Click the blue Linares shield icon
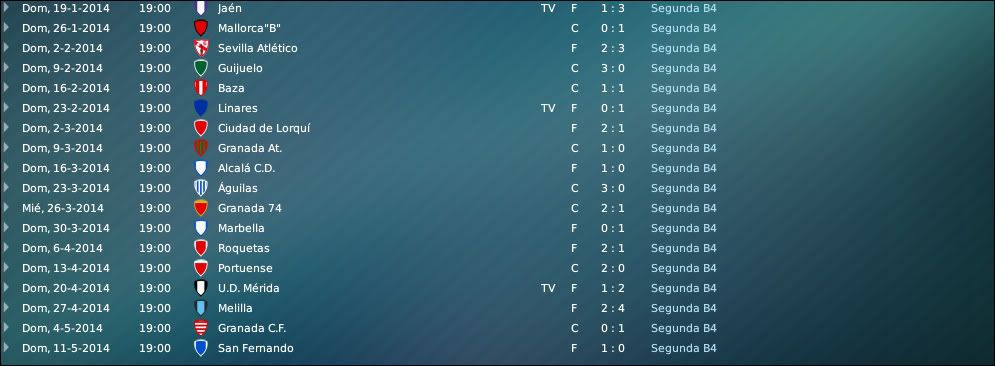Viewport: 995px width, 366px height. (x=201, y=108)
